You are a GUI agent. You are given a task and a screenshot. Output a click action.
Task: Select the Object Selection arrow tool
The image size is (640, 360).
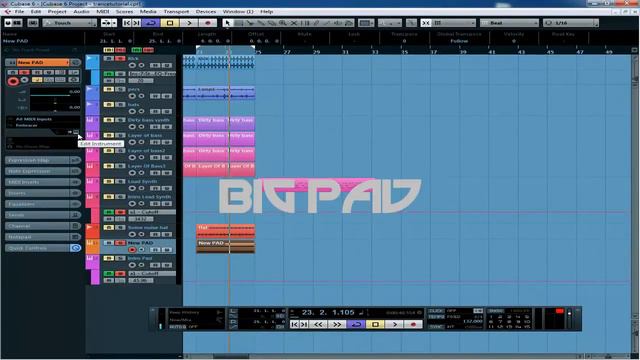click(x=228, y=23)
